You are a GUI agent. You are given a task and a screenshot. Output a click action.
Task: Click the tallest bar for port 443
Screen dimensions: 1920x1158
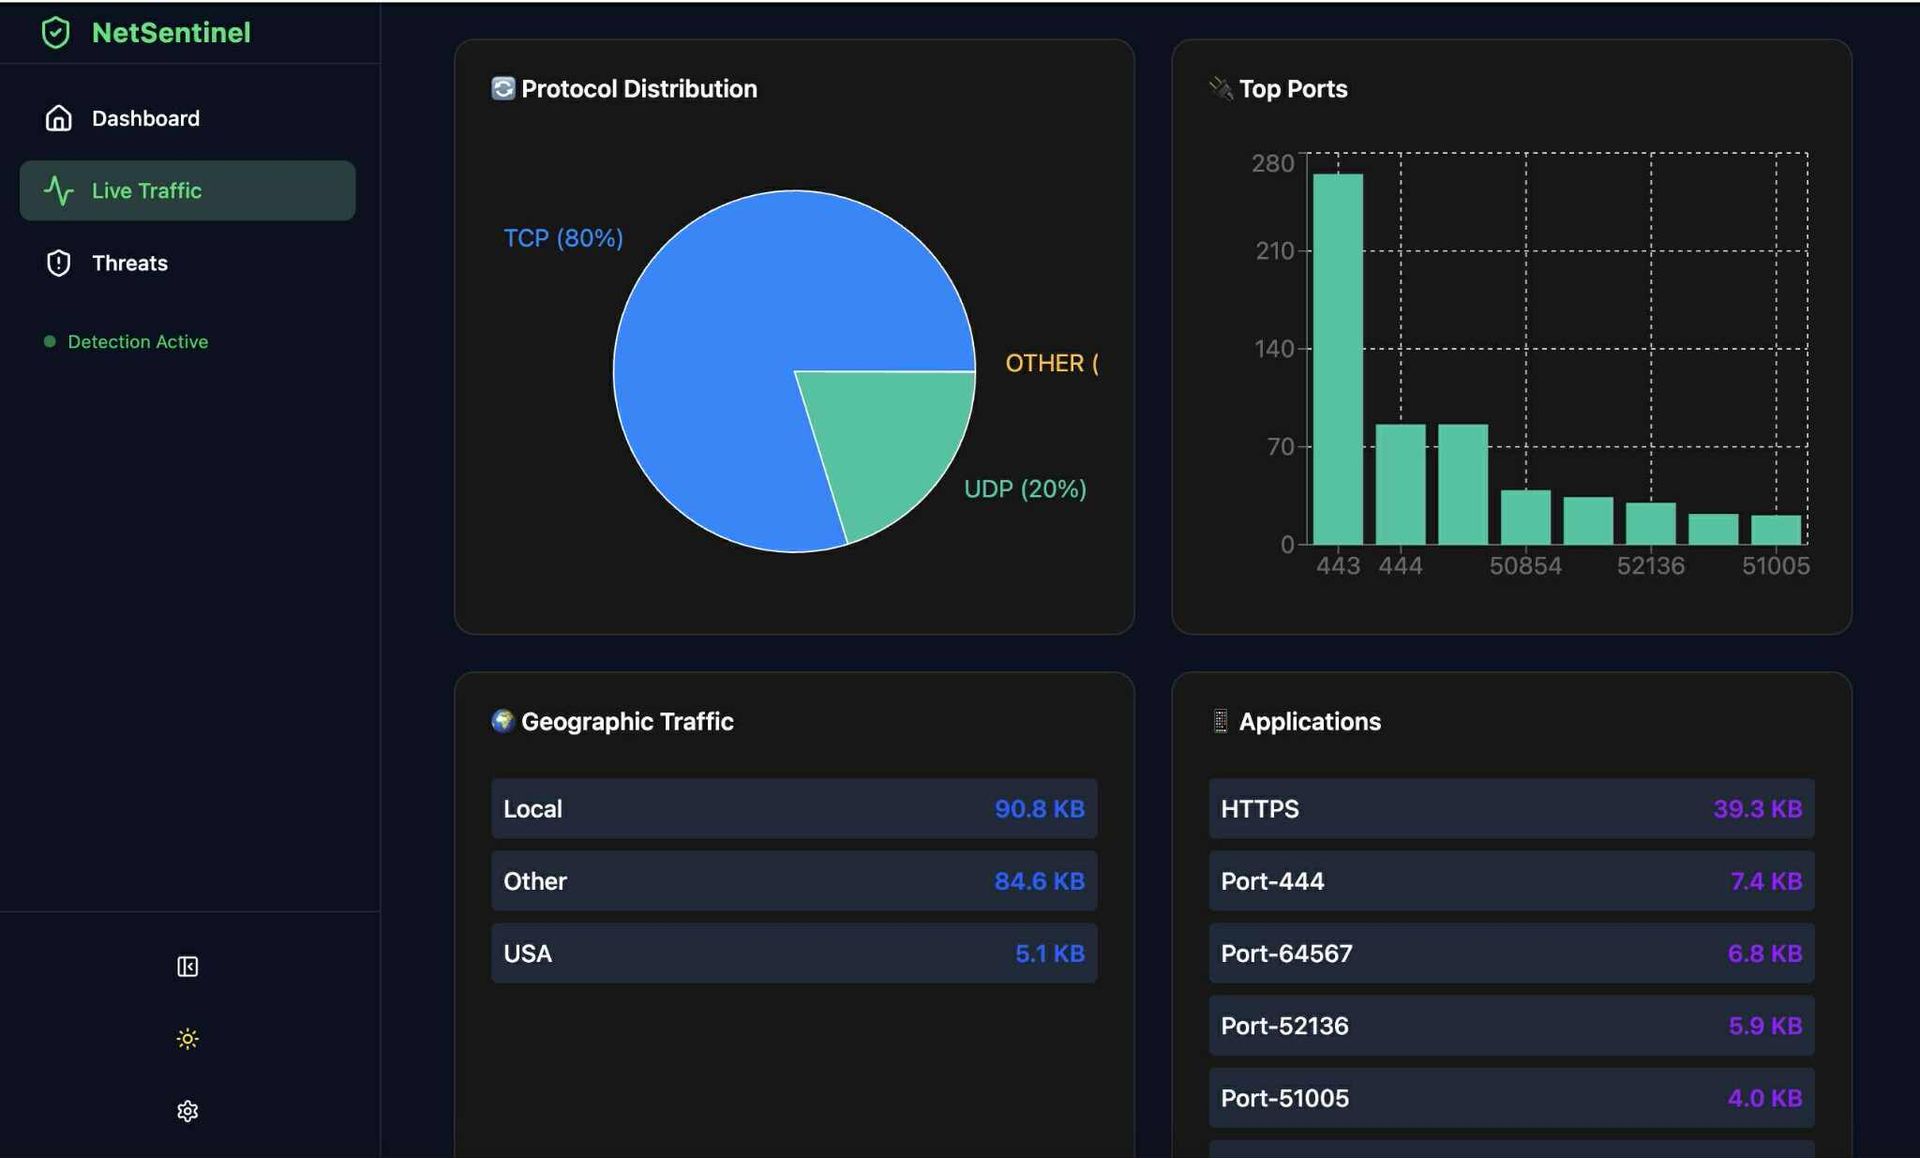click(x=1337, y=360)
